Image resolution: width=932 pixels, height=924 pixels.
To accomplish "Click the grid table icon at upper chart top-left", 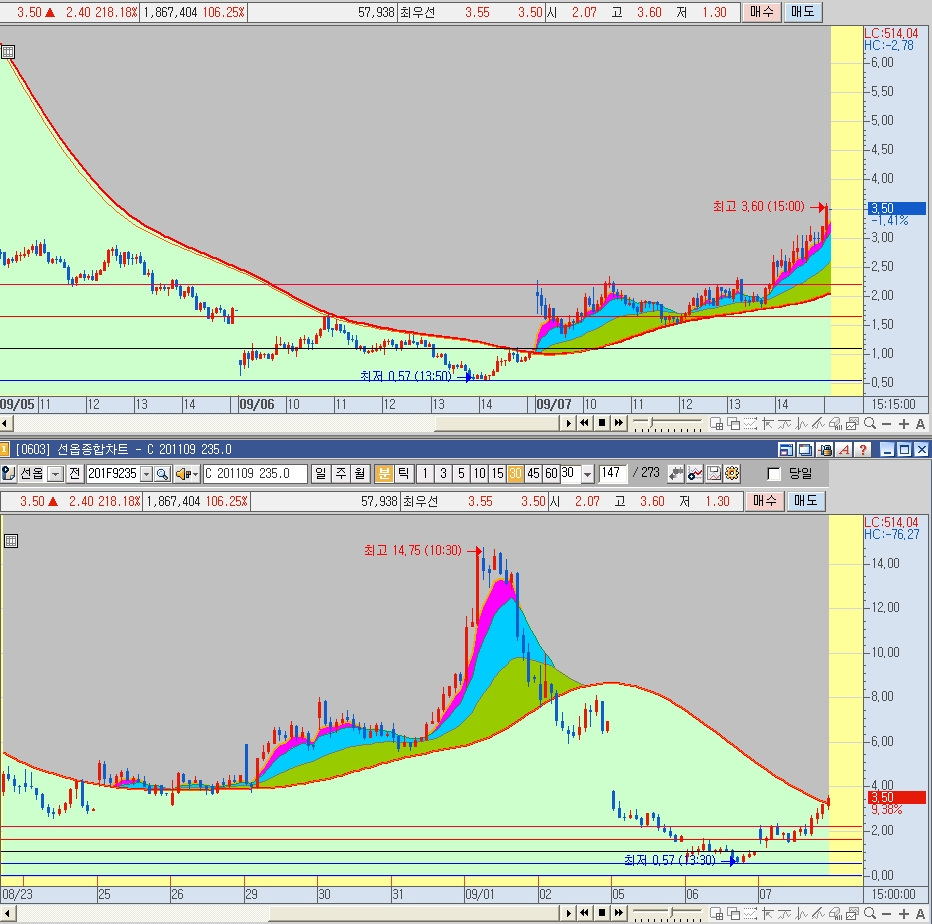I will click(x=8, y=52).
